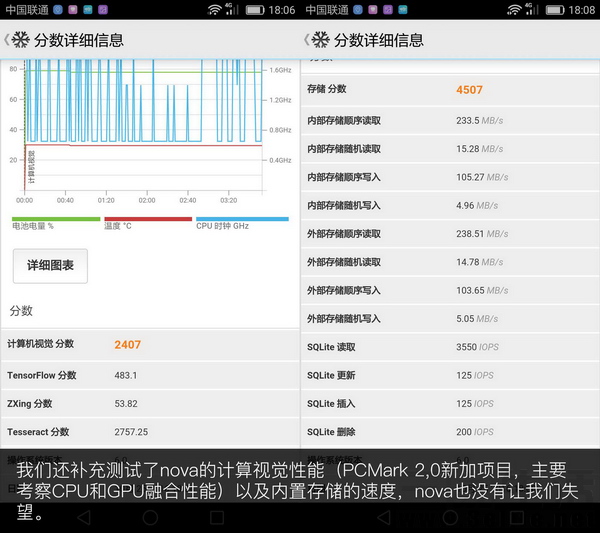600x533 pixels.
Task: Tap the TensorFlow 分数 483.1 row
Action: [150, 375]
